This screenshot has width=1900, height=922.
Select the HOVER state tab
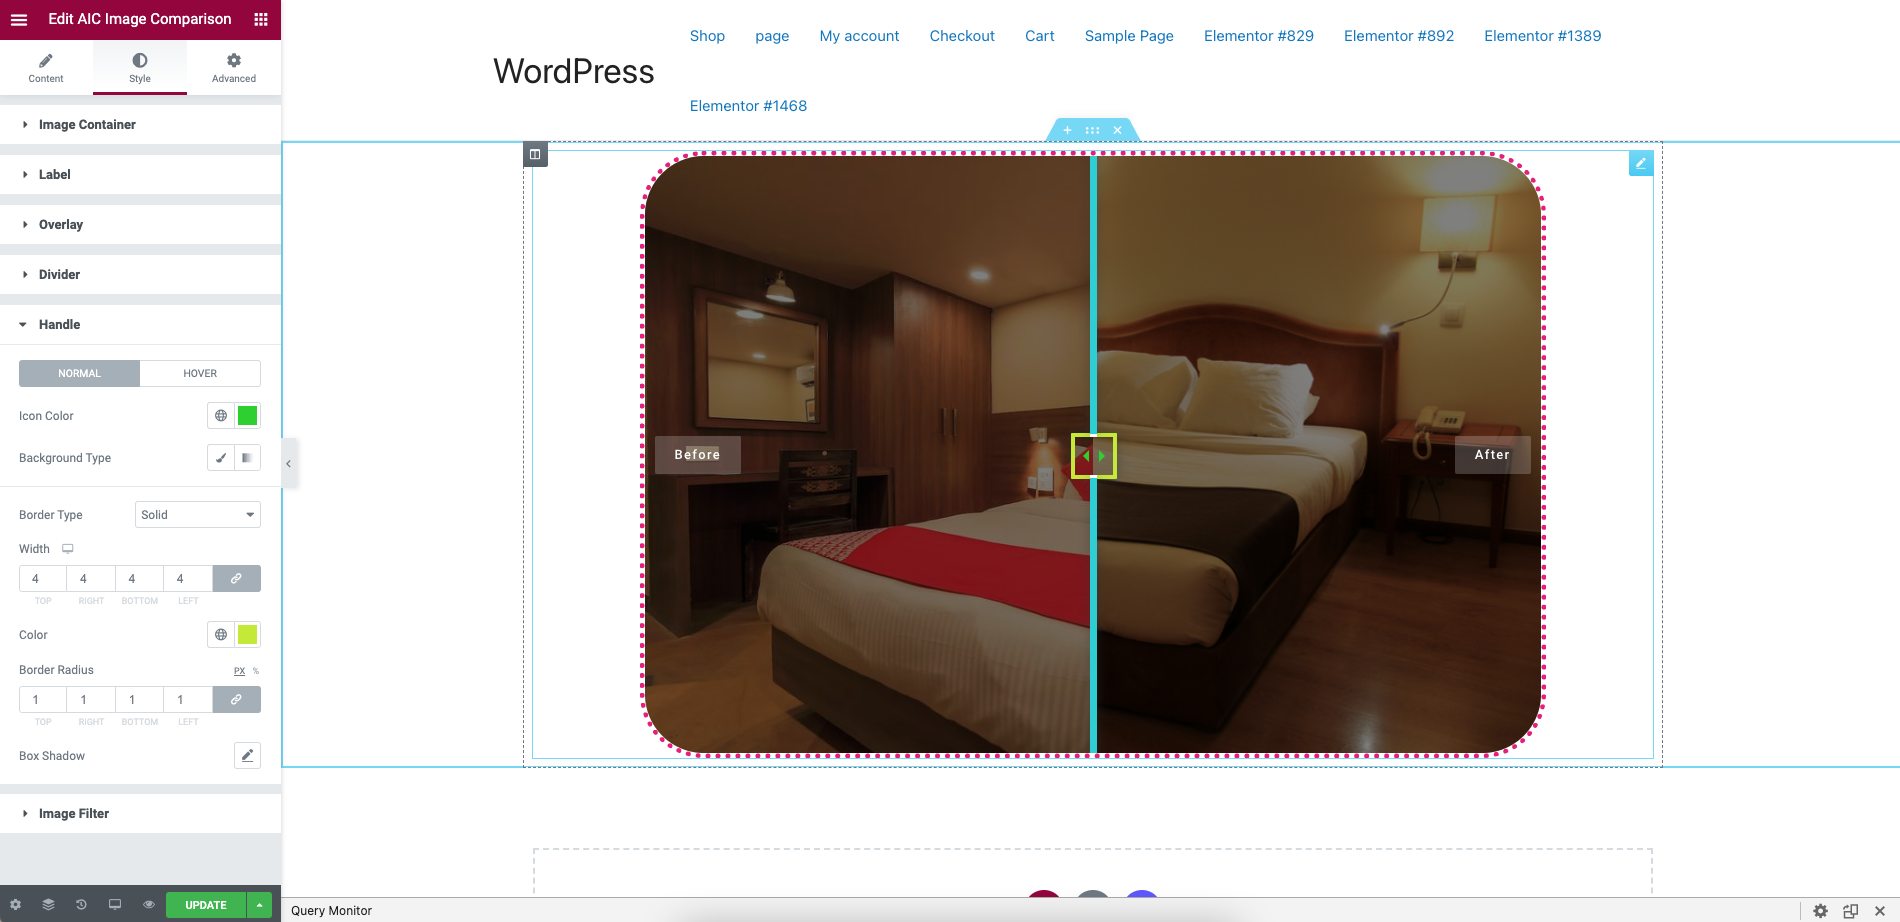pyautogui.click(x=200, y=373)
